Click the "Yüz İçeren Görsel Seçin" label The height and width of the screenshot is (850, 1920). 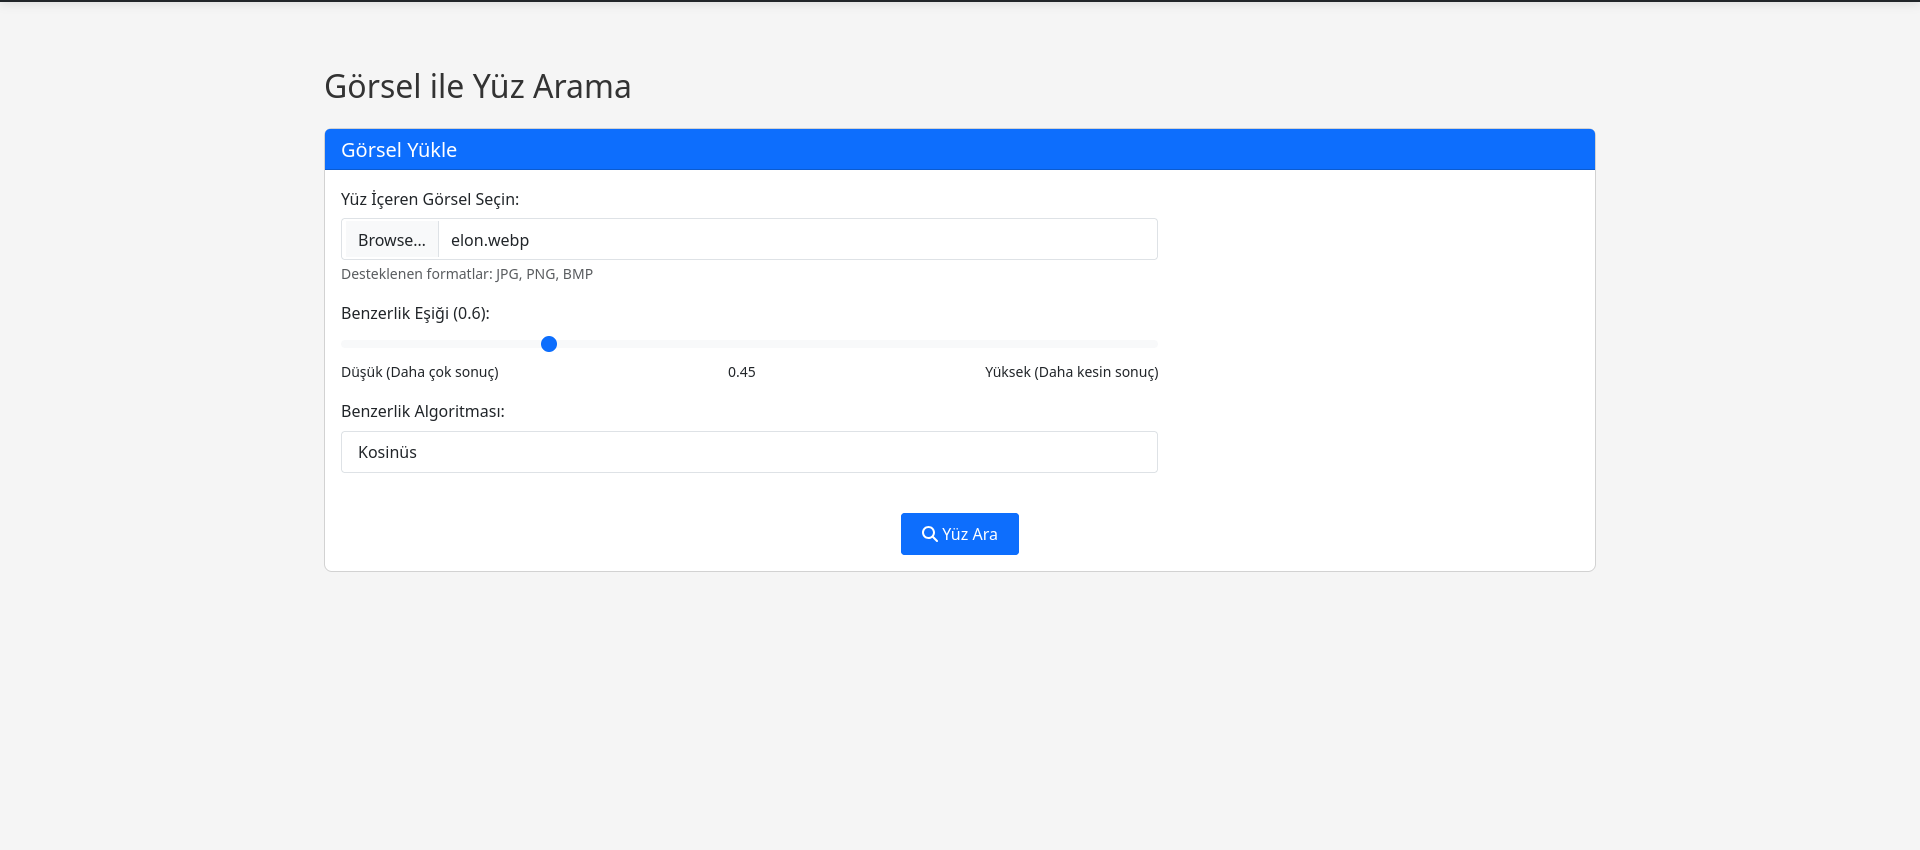pyautogui.click(x=430, y=199)
